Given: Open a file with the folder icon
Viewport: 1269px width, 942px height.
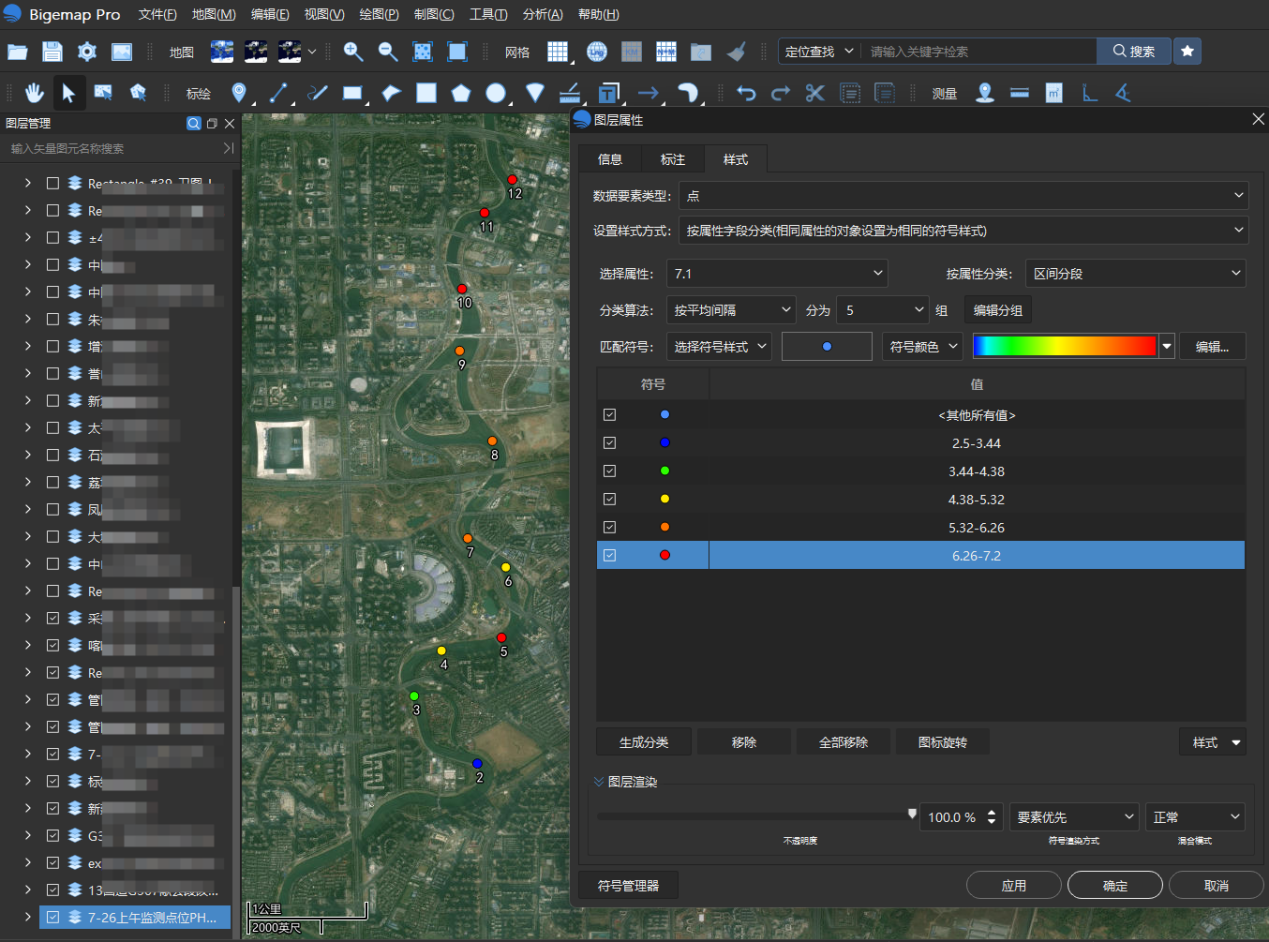Looking at the screenshot, I should 17,52.
